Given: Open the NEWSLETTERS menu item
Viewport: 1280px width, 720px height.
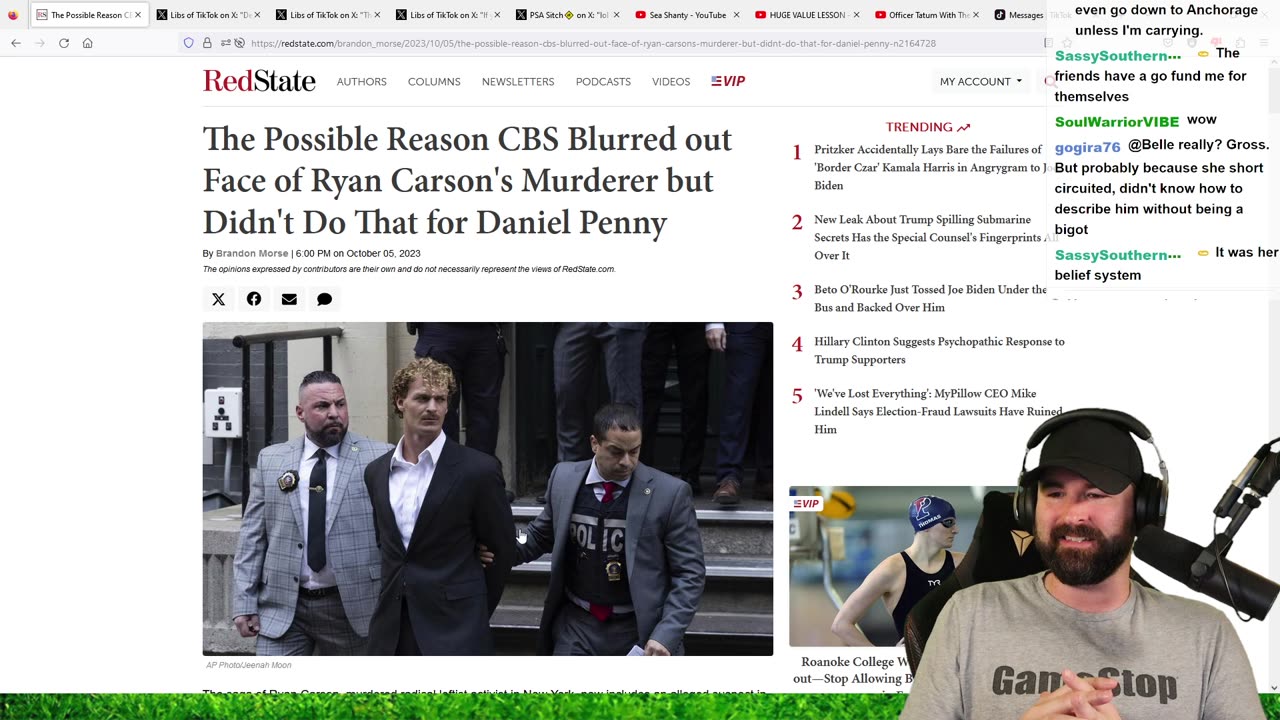Looking at the screenshot, I should click(518, 82).
